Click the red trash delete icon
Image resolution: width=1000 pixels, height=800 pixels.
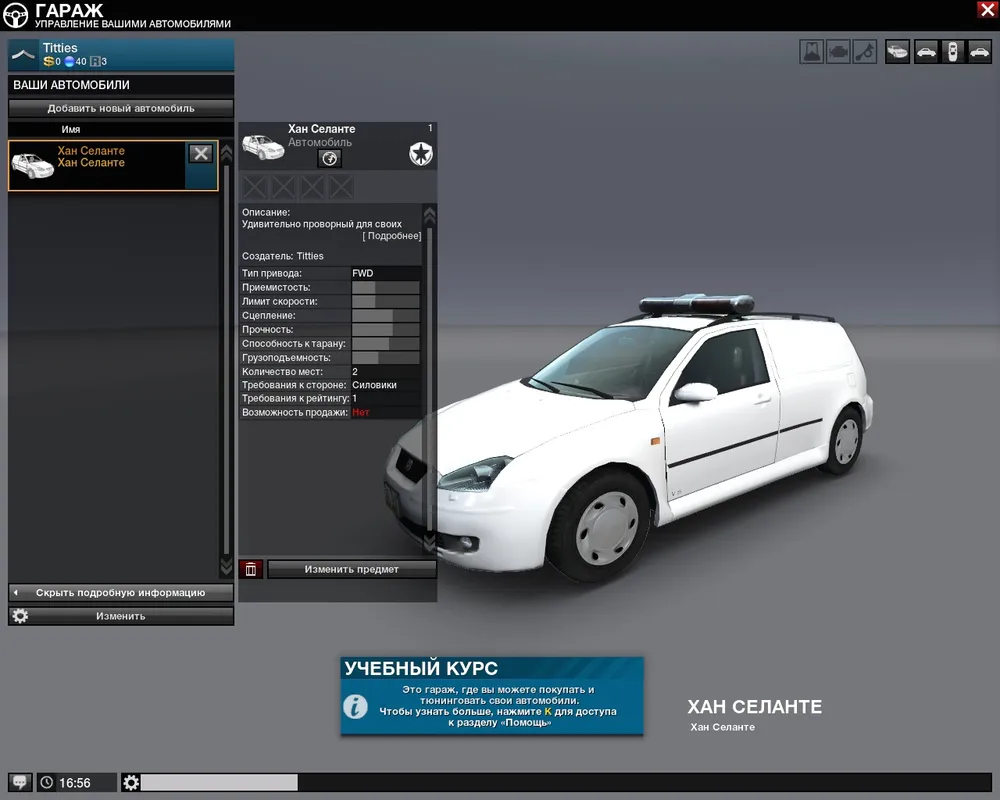point(251,569)
